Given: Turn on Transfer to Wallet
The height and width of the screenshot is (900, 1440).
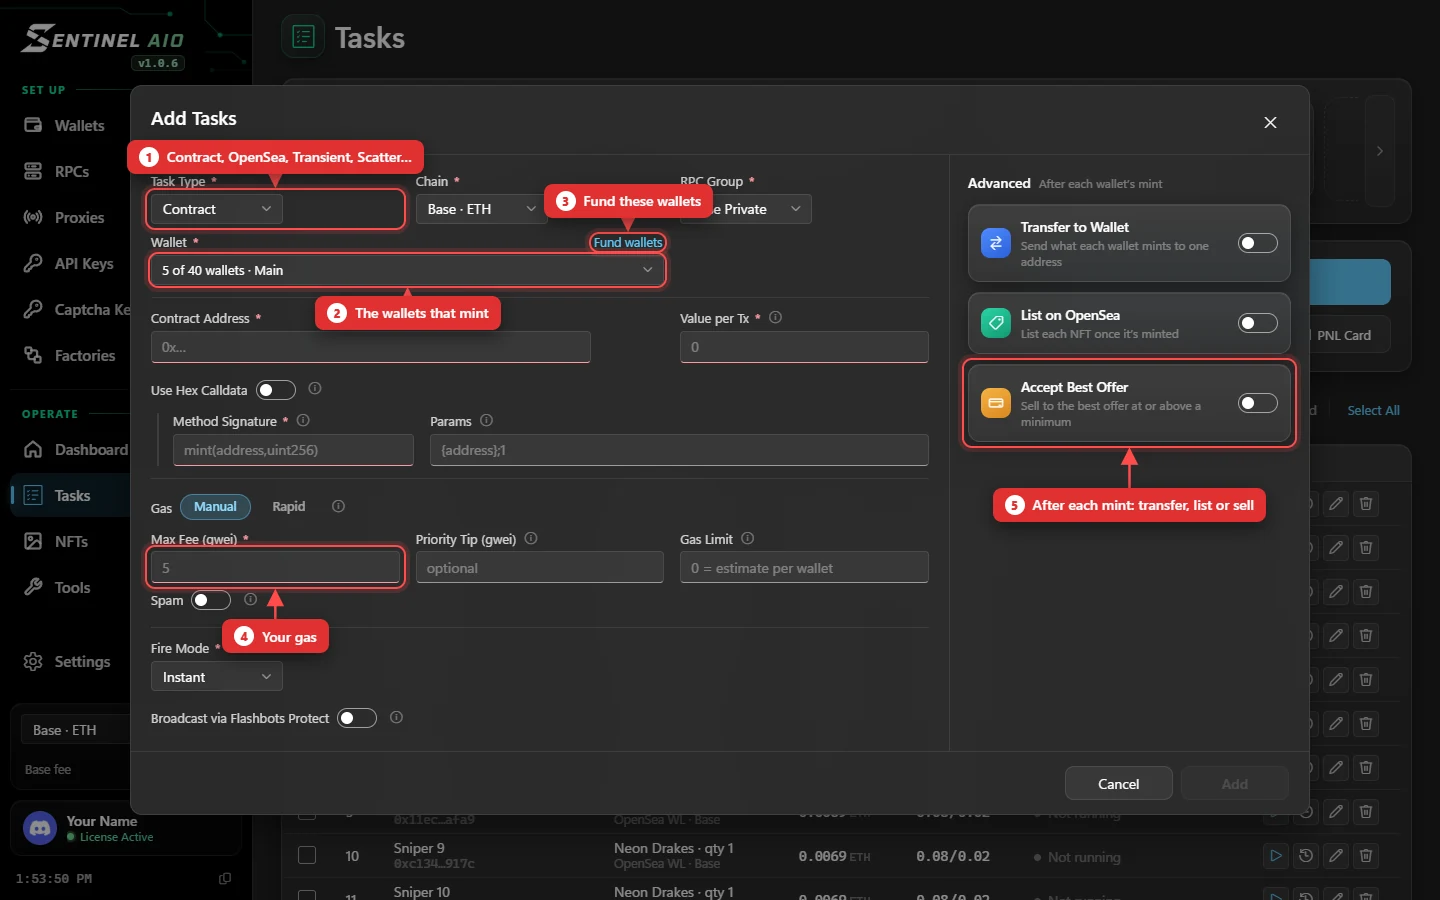Looking at the screenshot, I should pyautogui.click(x=1258, y=243).
